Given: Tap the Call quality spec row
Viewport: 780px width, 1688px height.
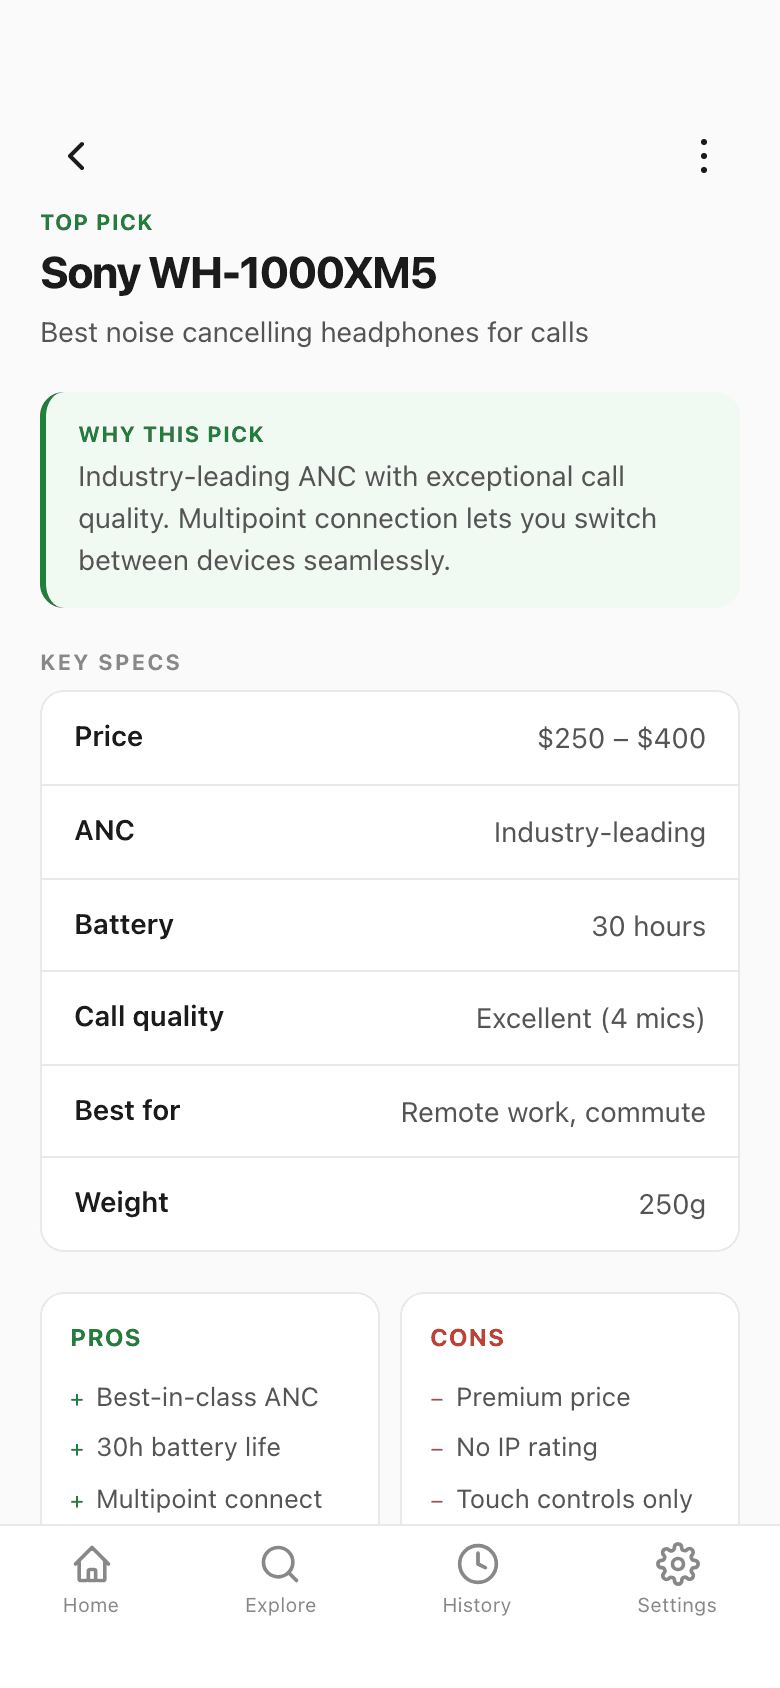Looking at the screenshot, I should click(x=390, y=1018).
